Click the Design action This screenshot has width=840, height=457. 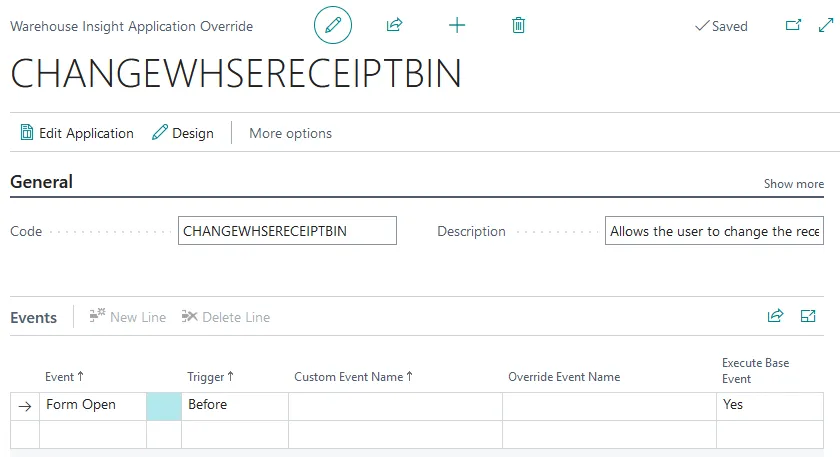183,133
